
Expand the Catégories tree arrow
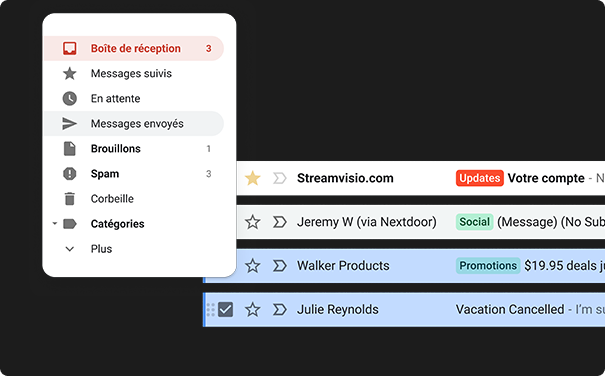[x=54, y=224]
